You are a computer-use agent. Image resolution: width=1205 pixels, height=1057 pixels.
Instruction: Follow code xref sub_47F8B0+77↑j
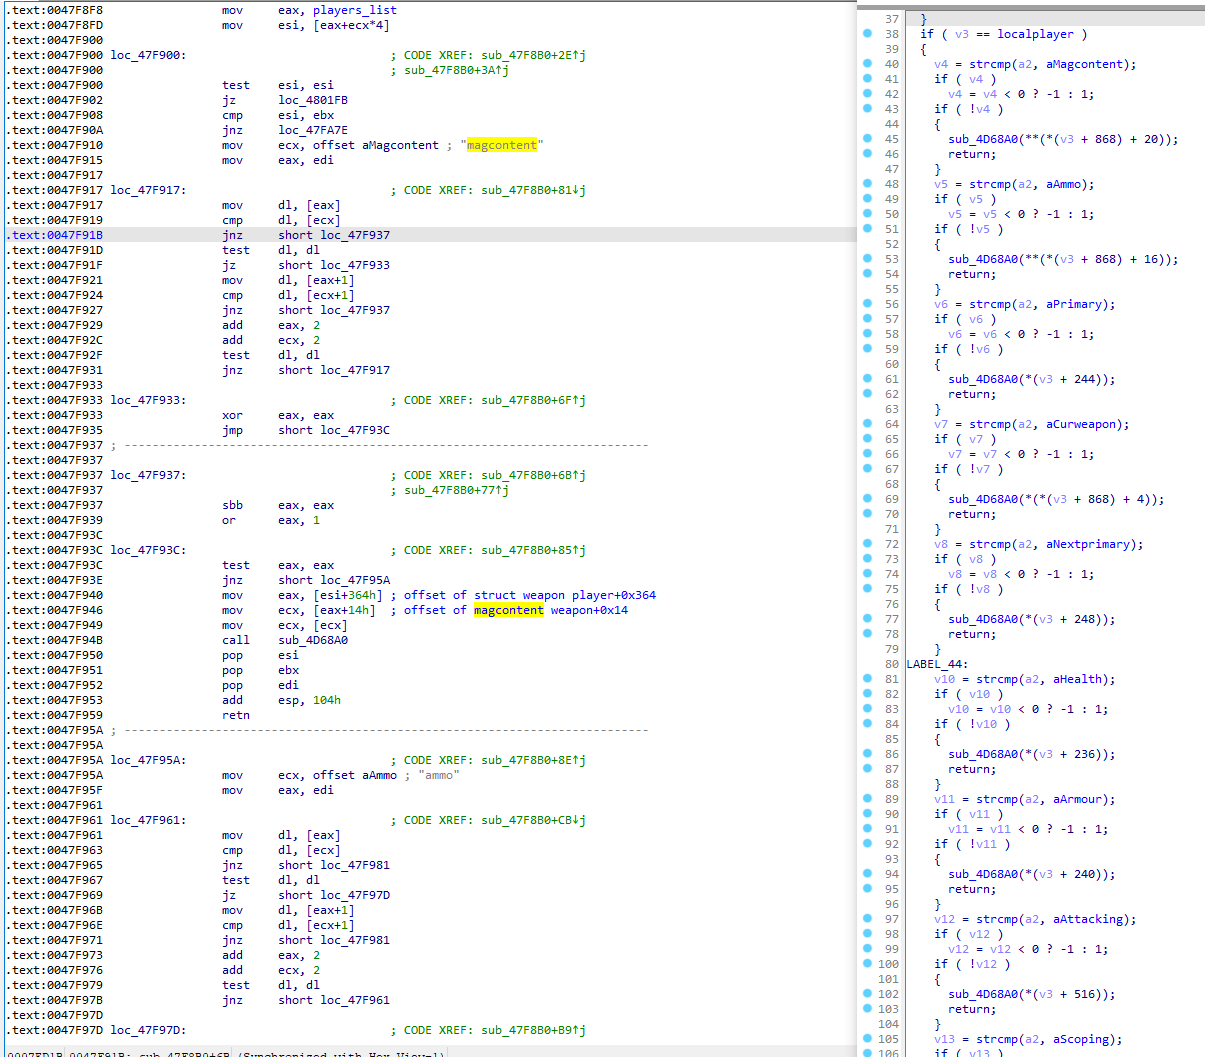click(457, 490)
